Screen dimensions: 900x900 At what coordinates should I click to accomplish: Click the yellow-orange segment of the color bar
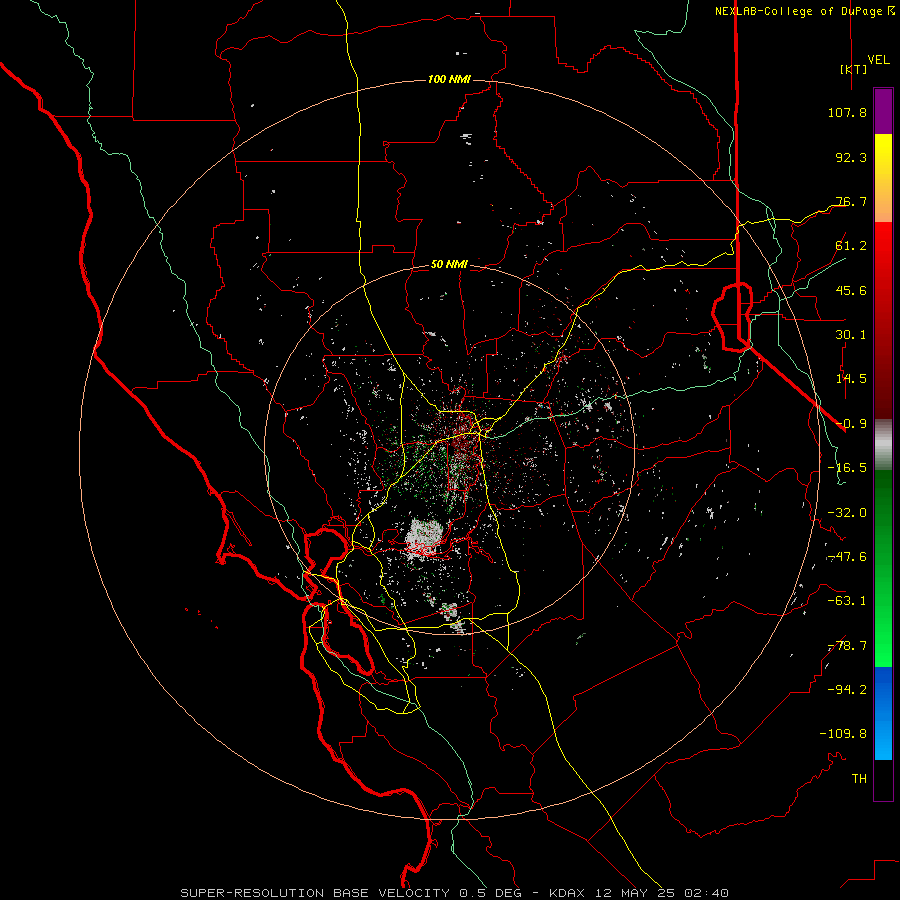pos(883,178)
